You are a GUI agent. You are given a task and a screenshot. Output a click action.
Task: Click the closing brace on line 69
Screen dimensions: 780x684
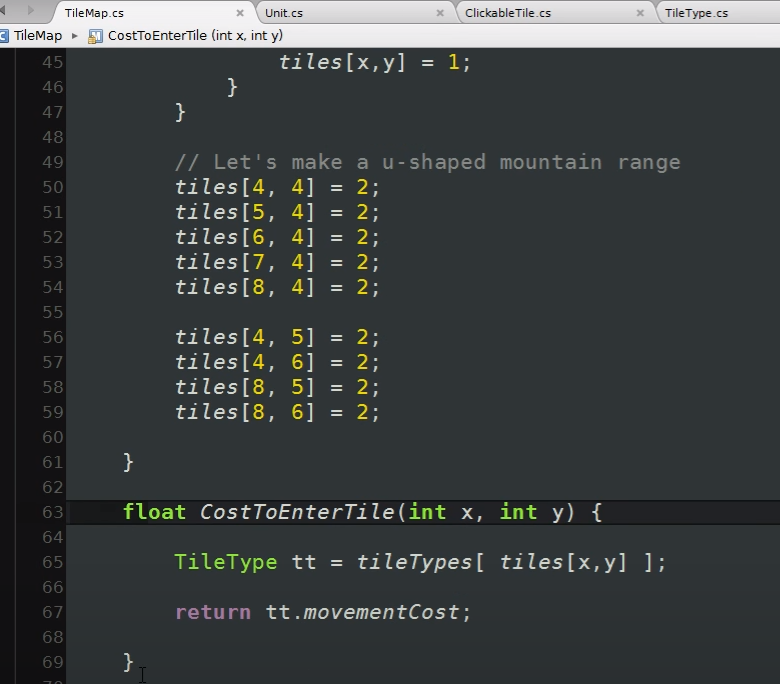pyautogui.click(x=128, y=662)
